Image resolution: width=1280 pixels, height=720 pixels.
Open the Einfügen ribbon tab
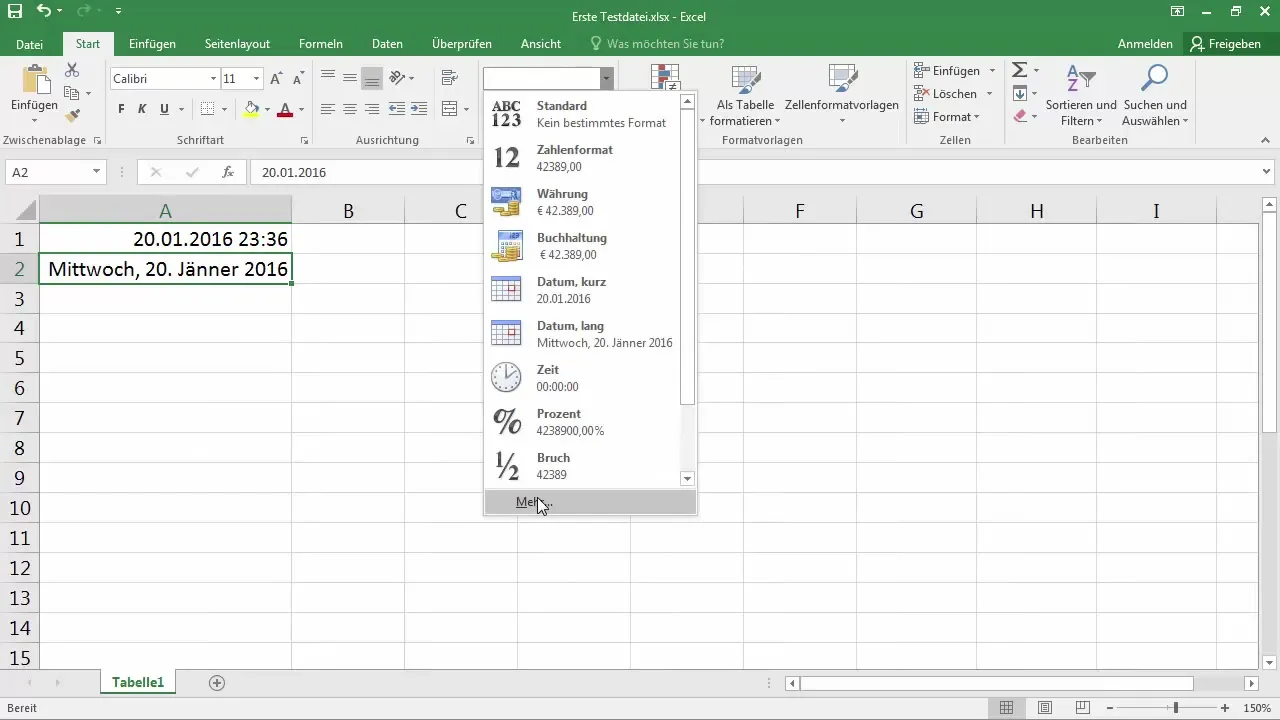tap(153, 44)
